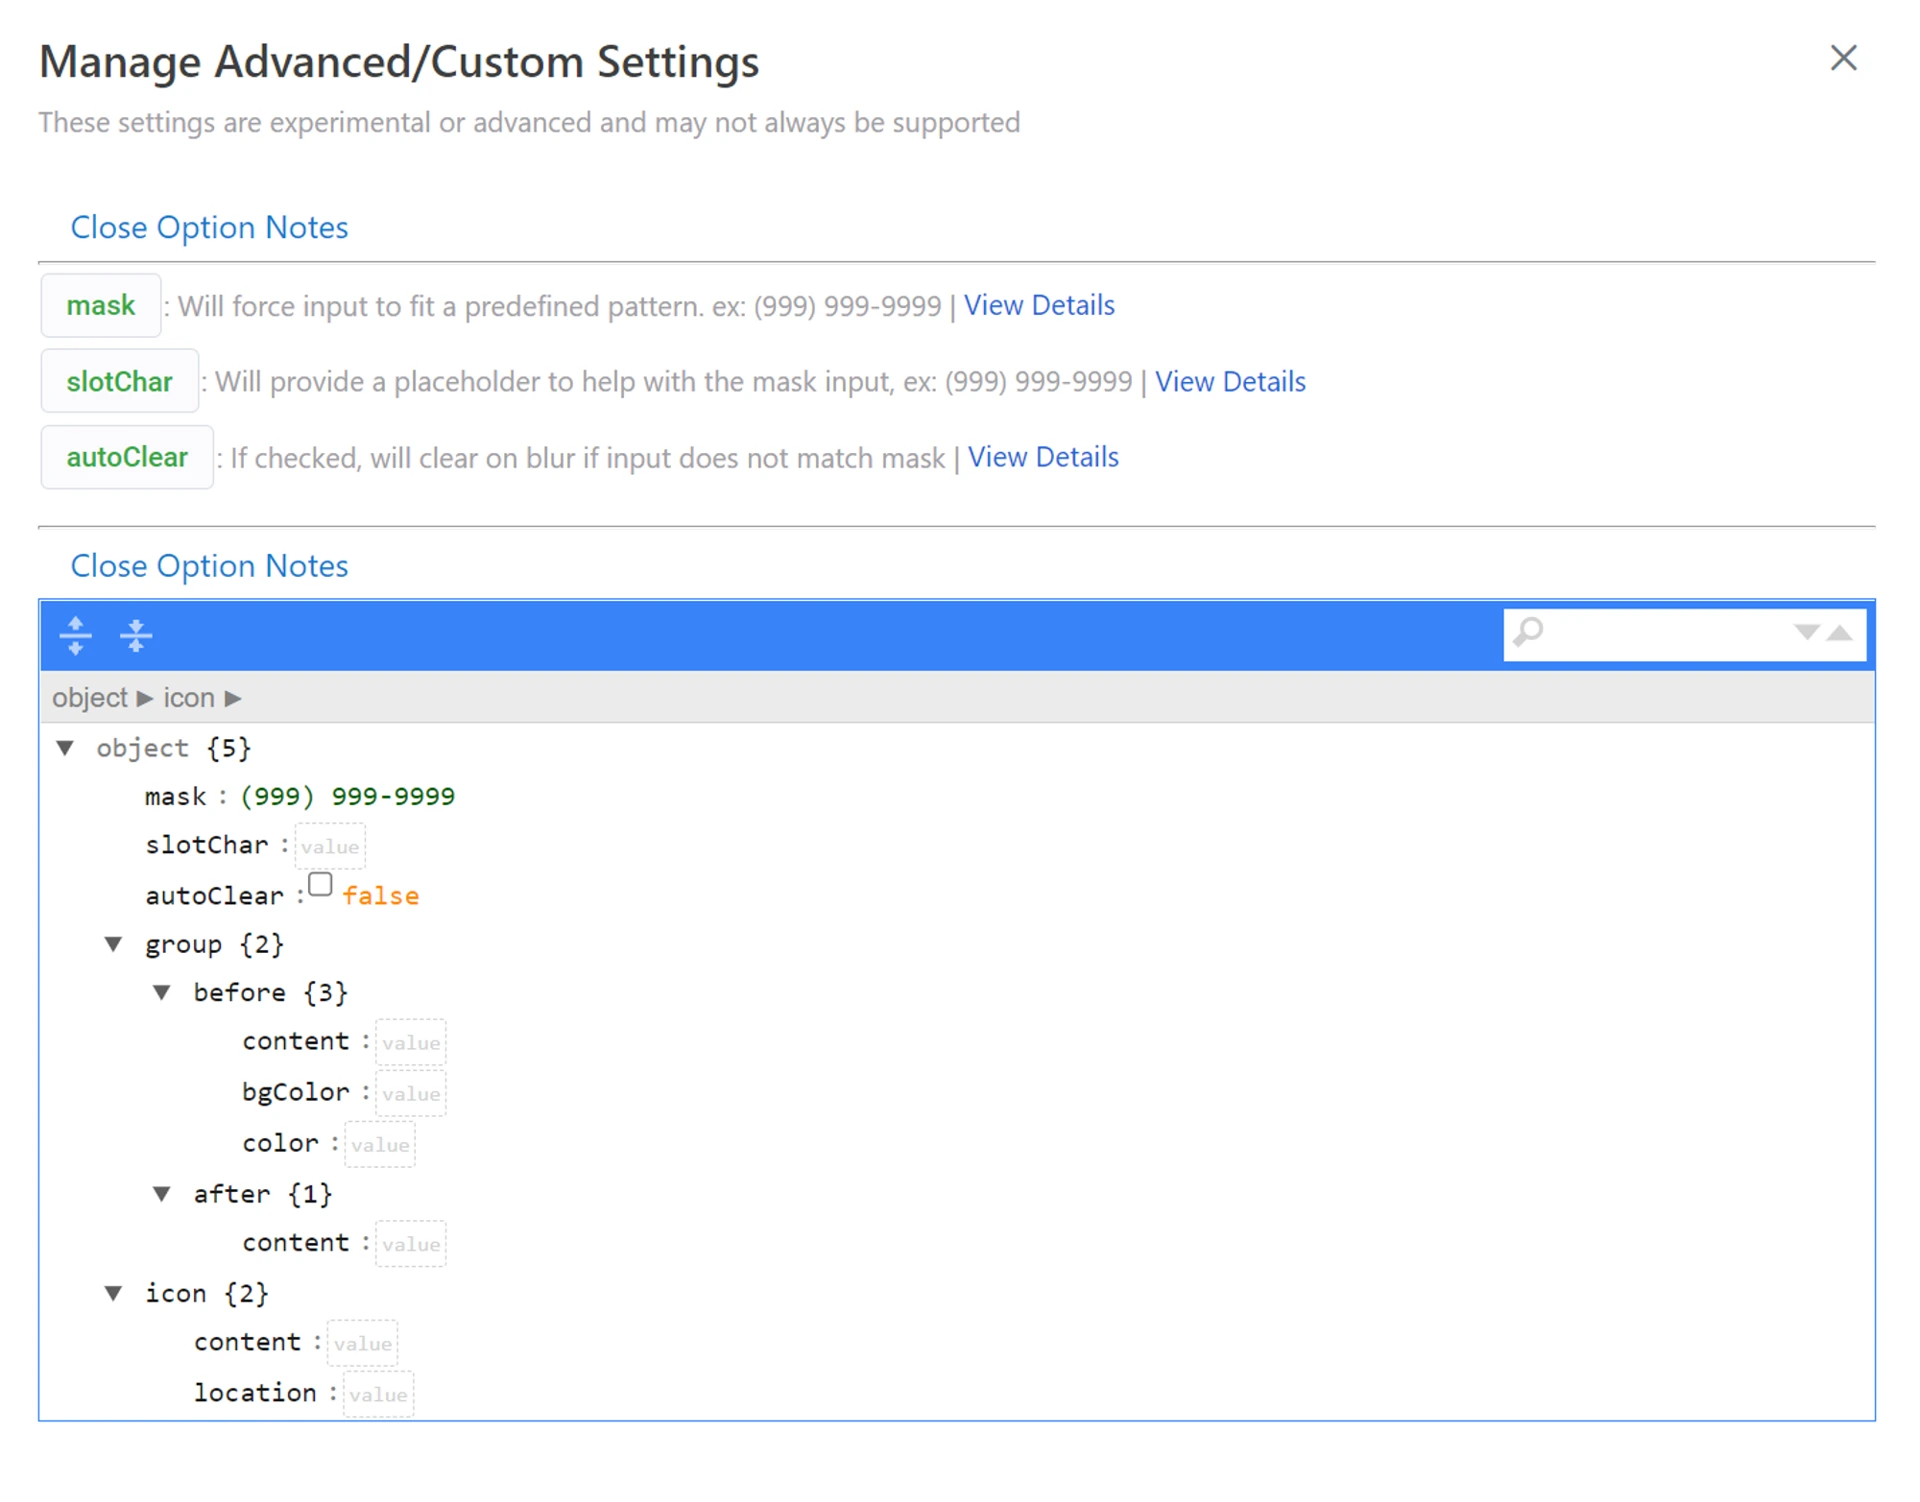Screen dimensions: 1920x1502
Task: Open View Details link for mask
Action: pyautogui.click(x=1038, y=305)
